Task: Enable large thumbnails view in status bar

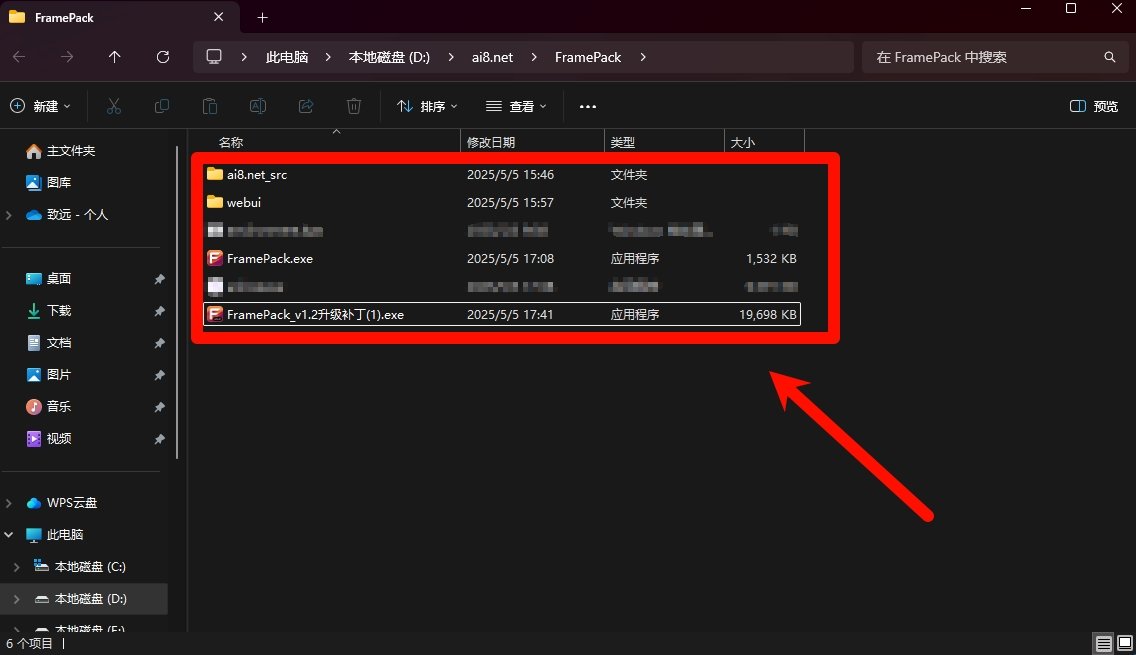Action: [1123, 643]
